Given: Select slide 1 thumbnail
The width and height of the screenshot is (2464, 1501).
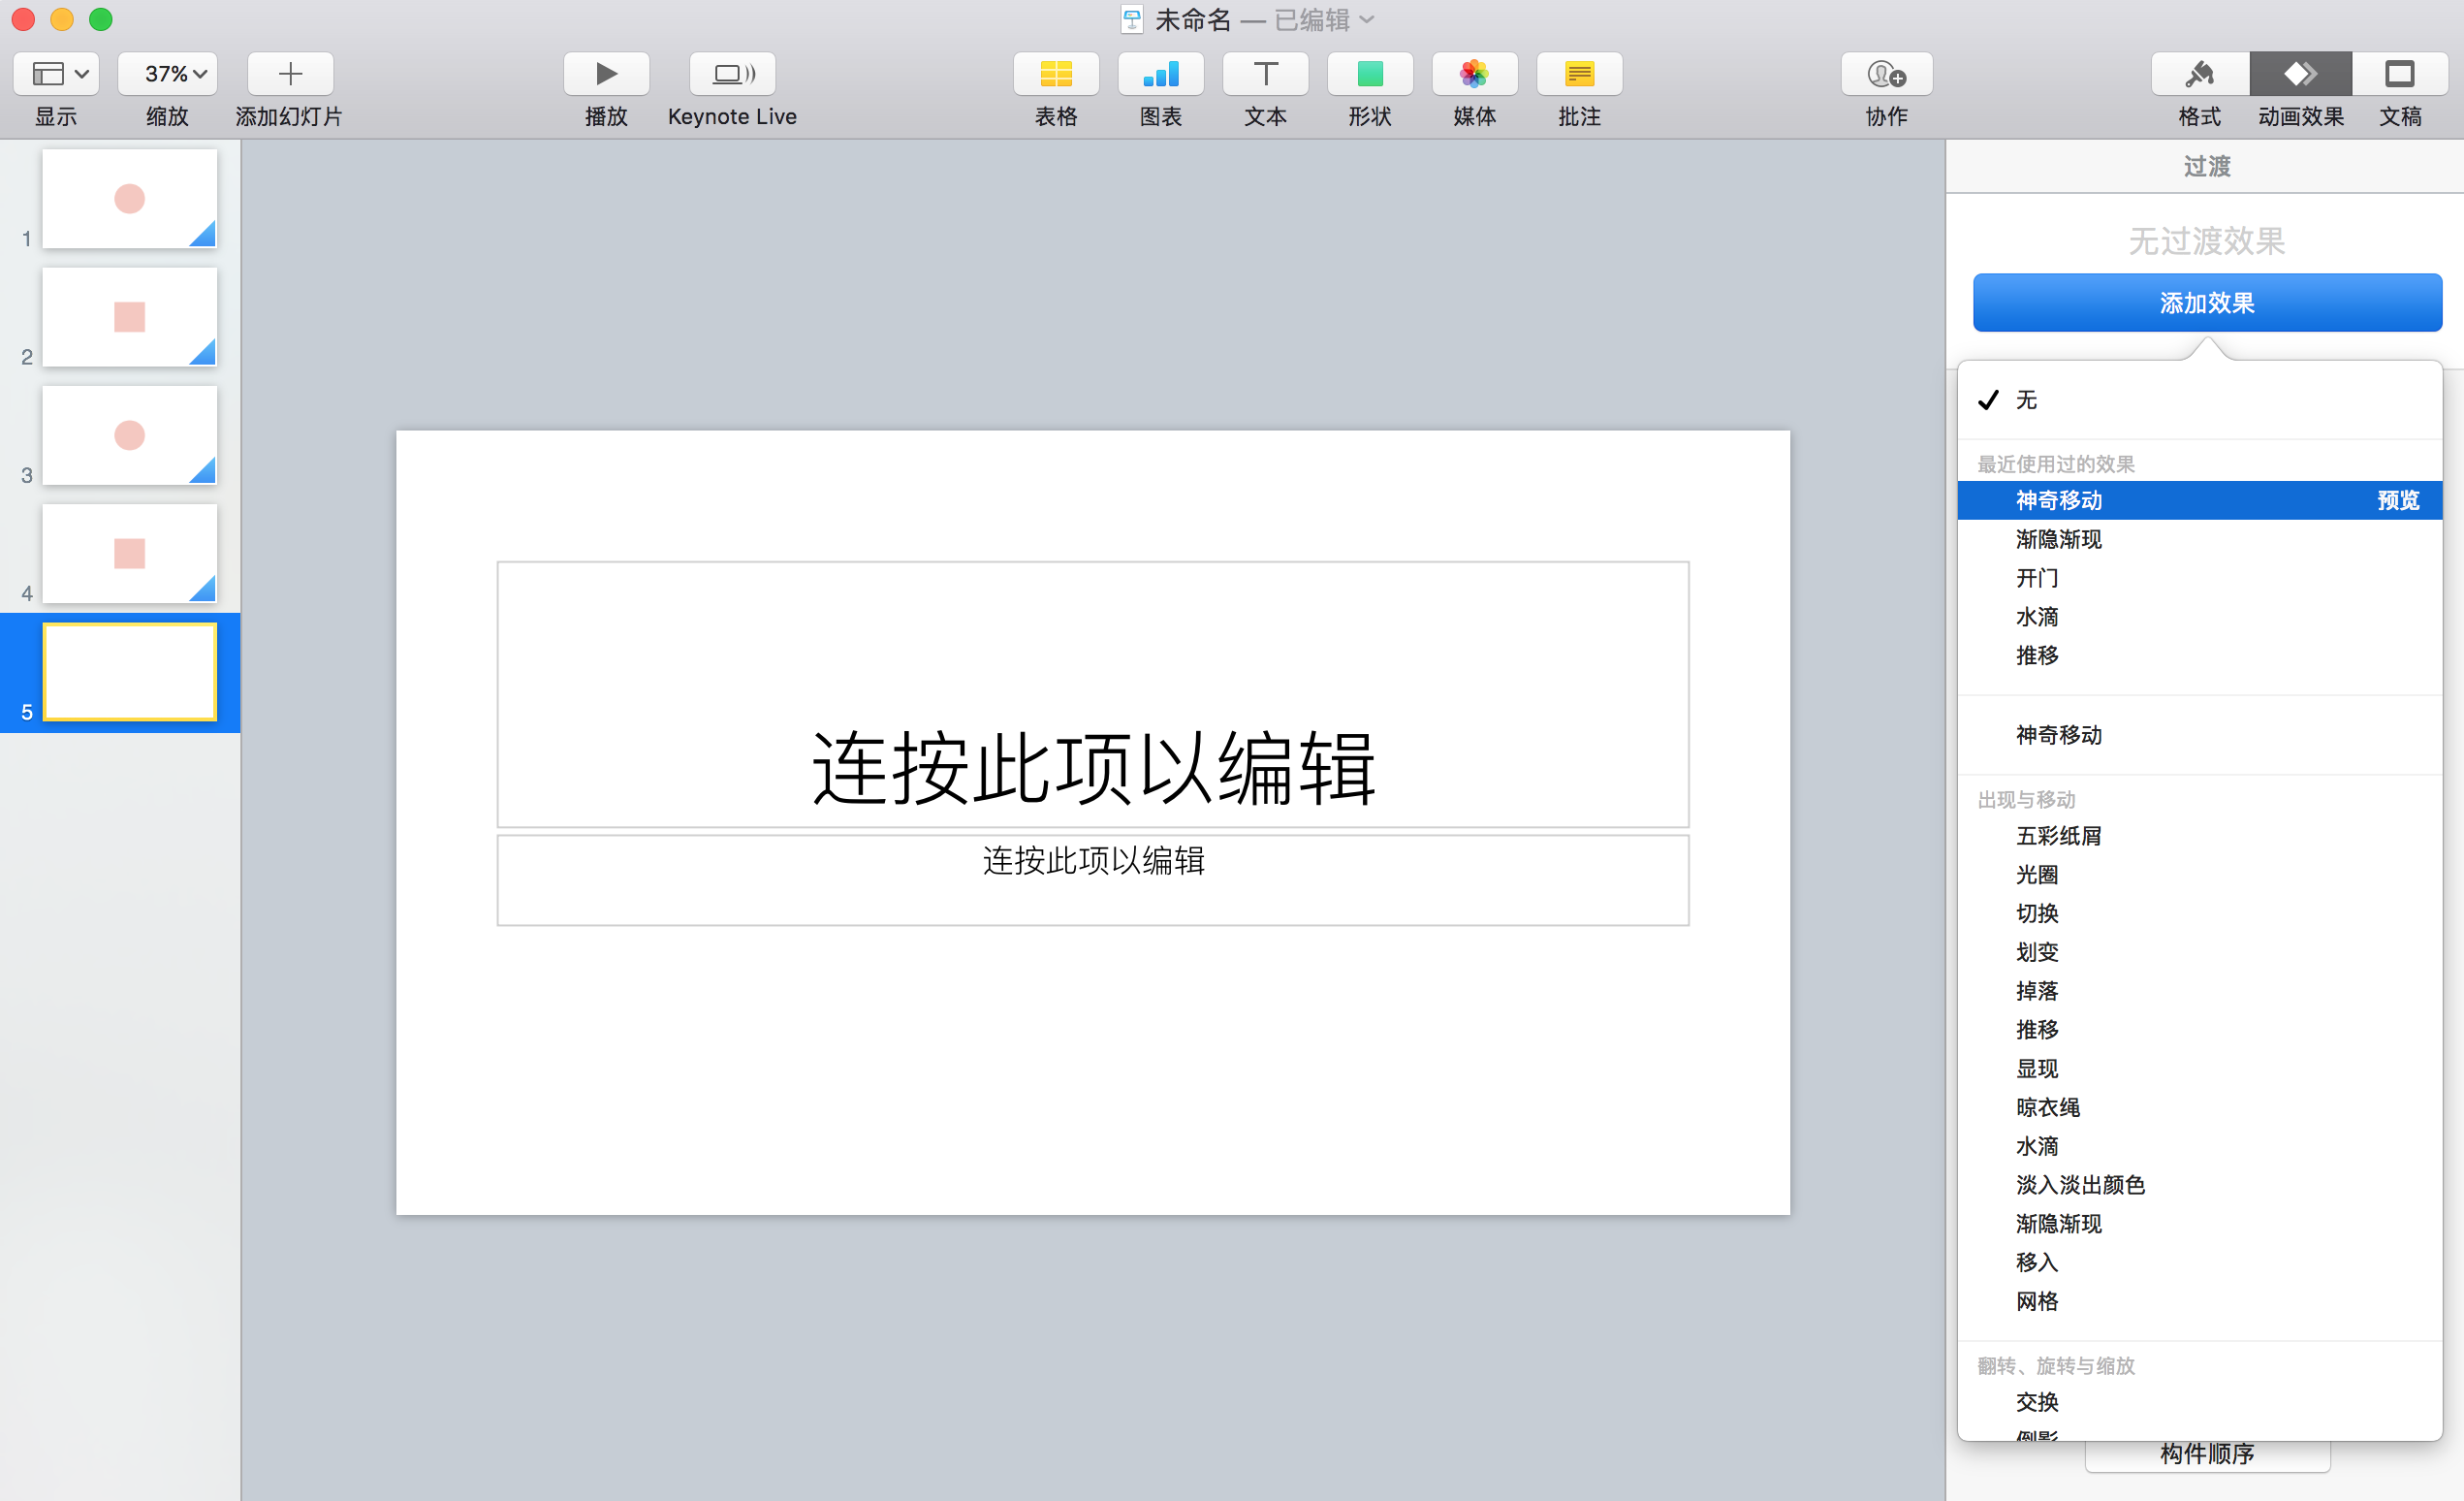Looking at the screenshot, I should (x=129, y=198).
